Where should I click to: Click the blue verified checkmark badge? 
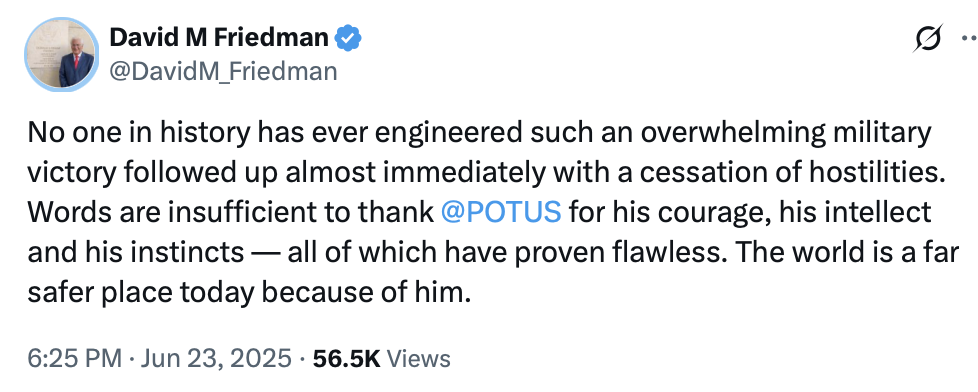point(348,38)
